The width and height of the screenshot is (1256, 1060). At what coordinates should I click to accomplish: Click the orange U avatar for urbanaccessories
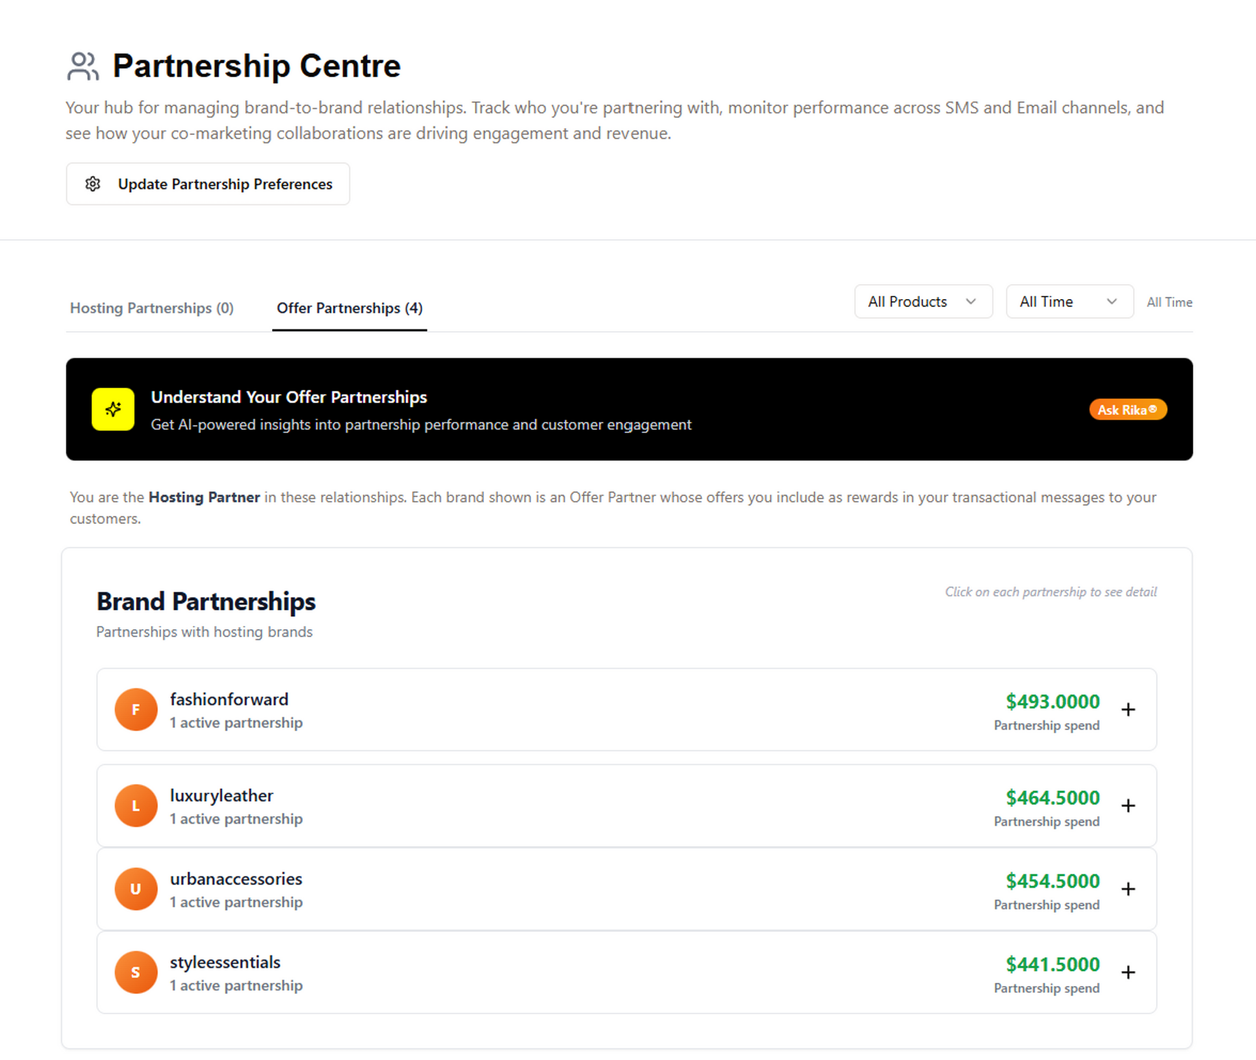136,889
